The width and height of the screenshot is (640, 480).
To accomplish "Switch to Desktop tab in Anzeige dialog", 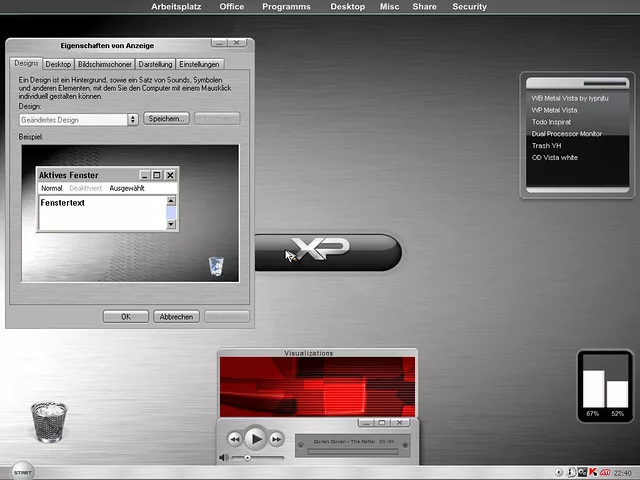I will [58, 64].
